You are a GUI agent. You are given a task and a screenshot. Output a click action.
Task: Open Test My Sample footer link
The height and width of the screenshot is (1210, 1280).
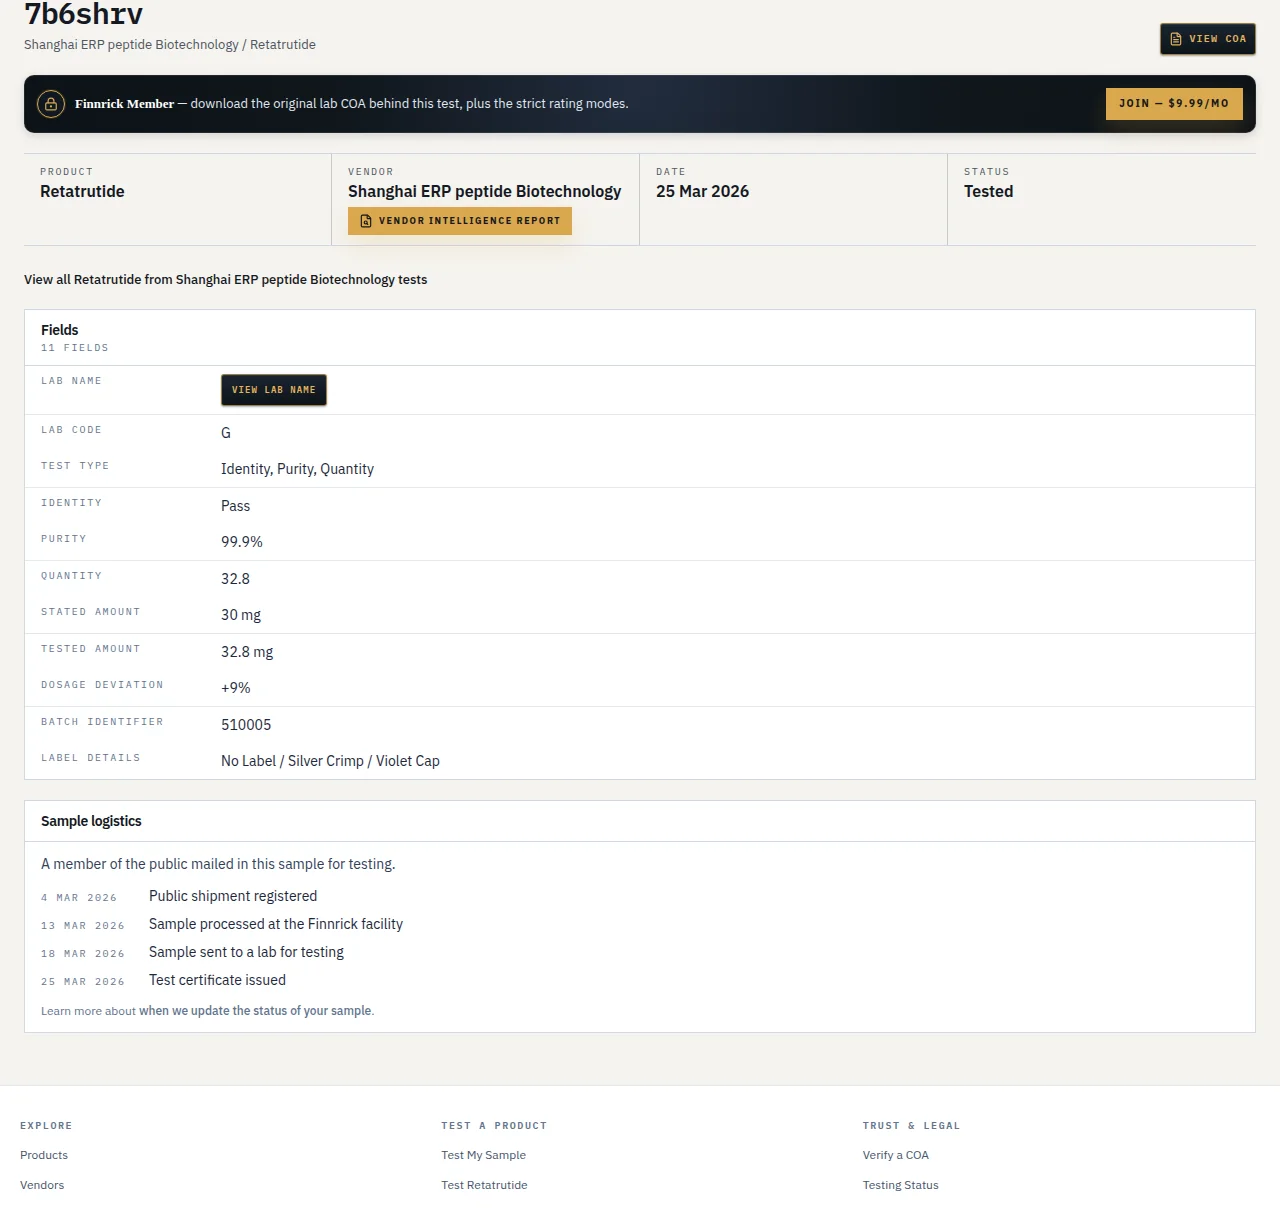coord(483,1155)
